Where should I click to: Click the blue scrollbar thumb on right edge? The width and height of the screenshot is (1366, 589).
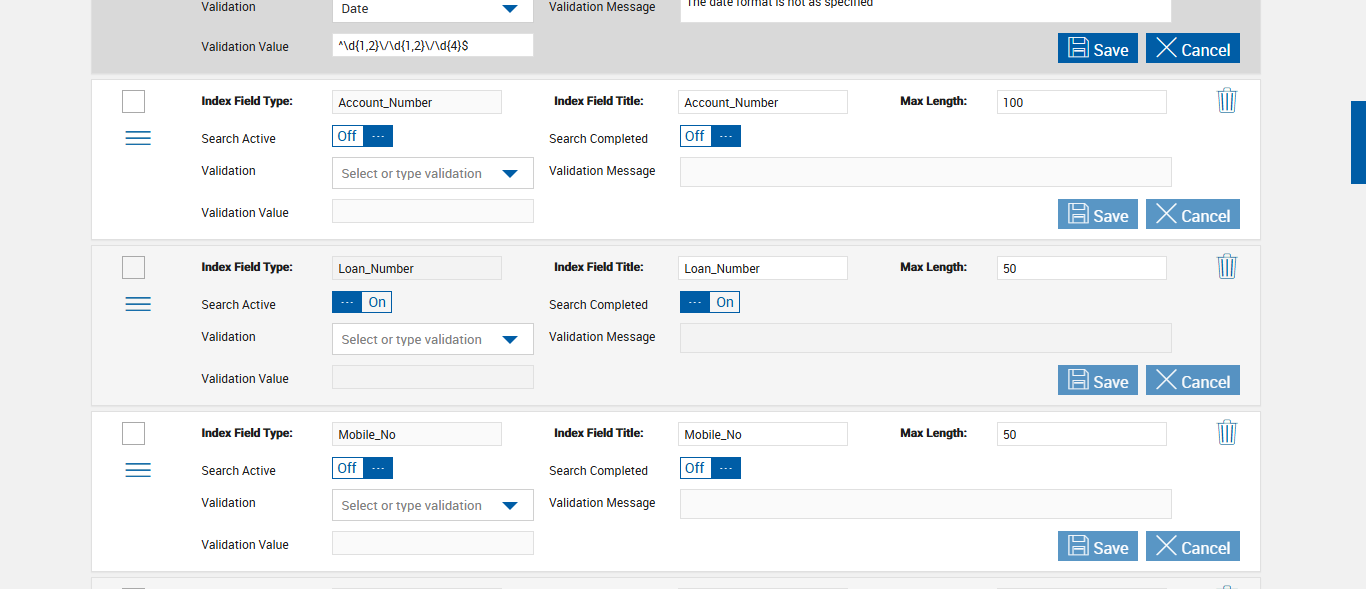click(1358, 142)
